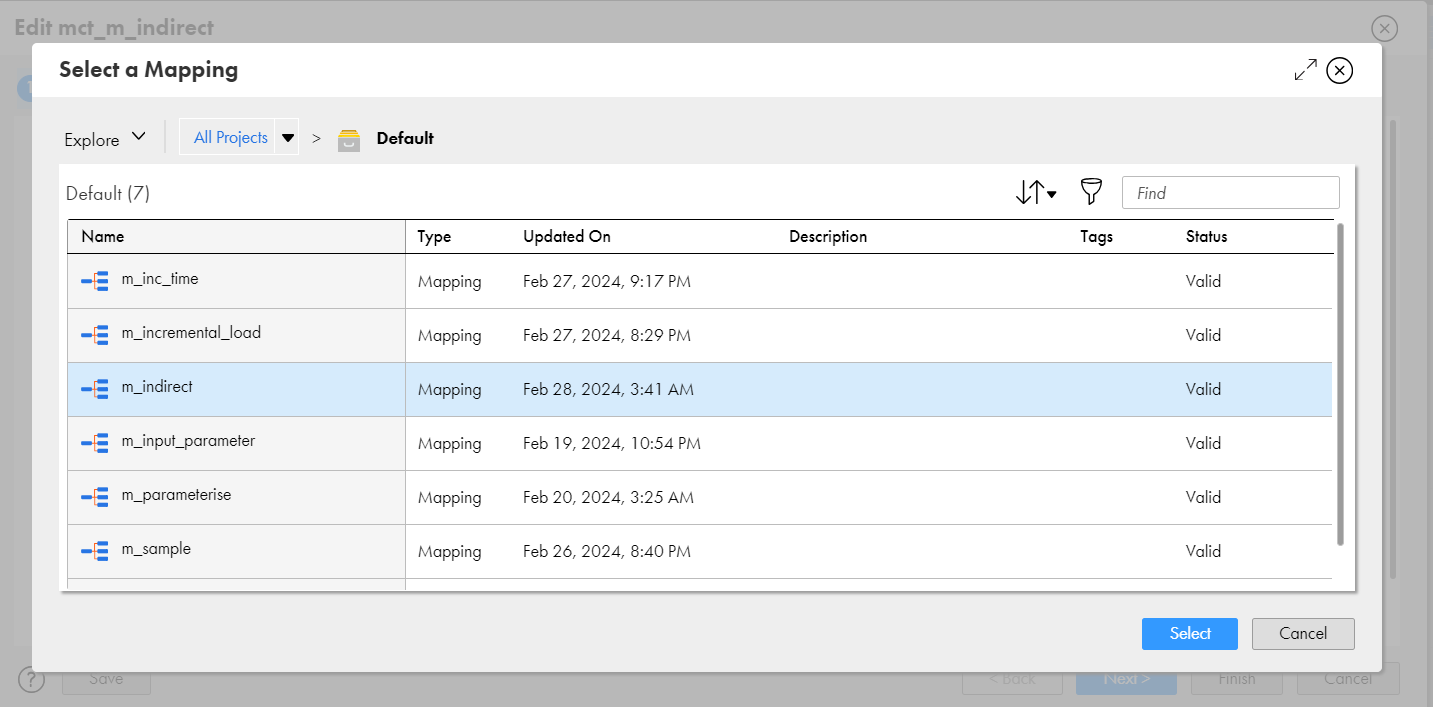The height and width of the screenshot is (707, 1433).
Task: Open the sort order menu
Action: [1036, 193]
